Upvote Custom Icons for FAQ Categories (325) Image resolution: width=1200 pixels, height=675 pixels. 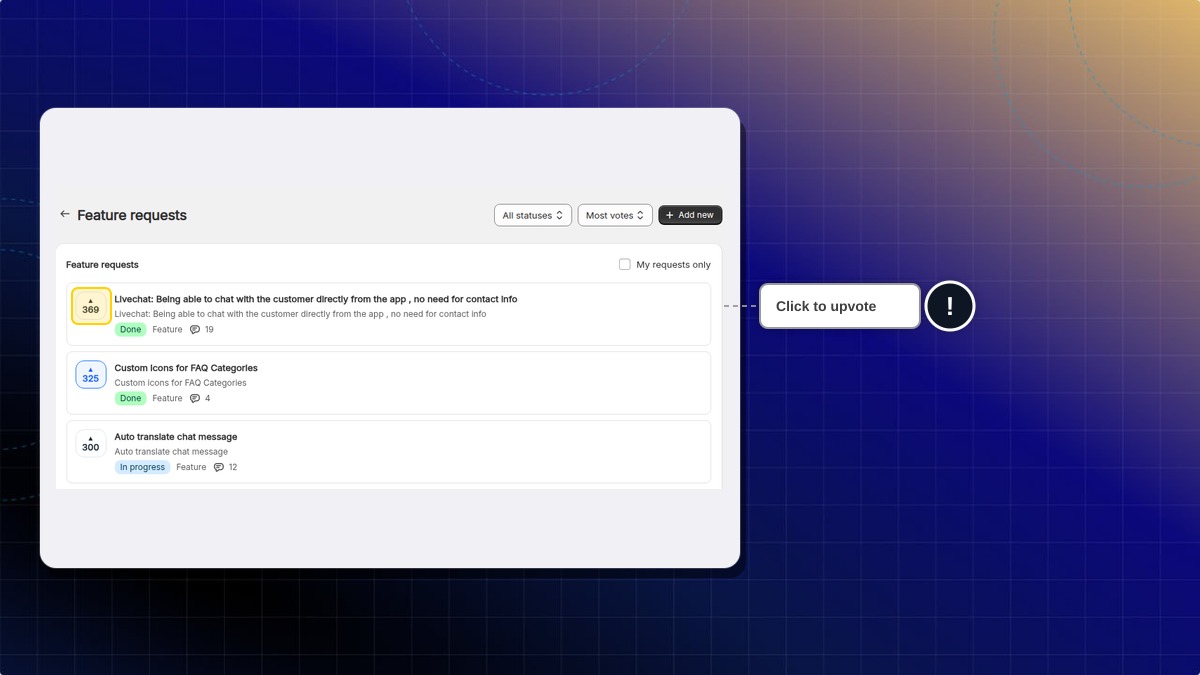(91, 375)
